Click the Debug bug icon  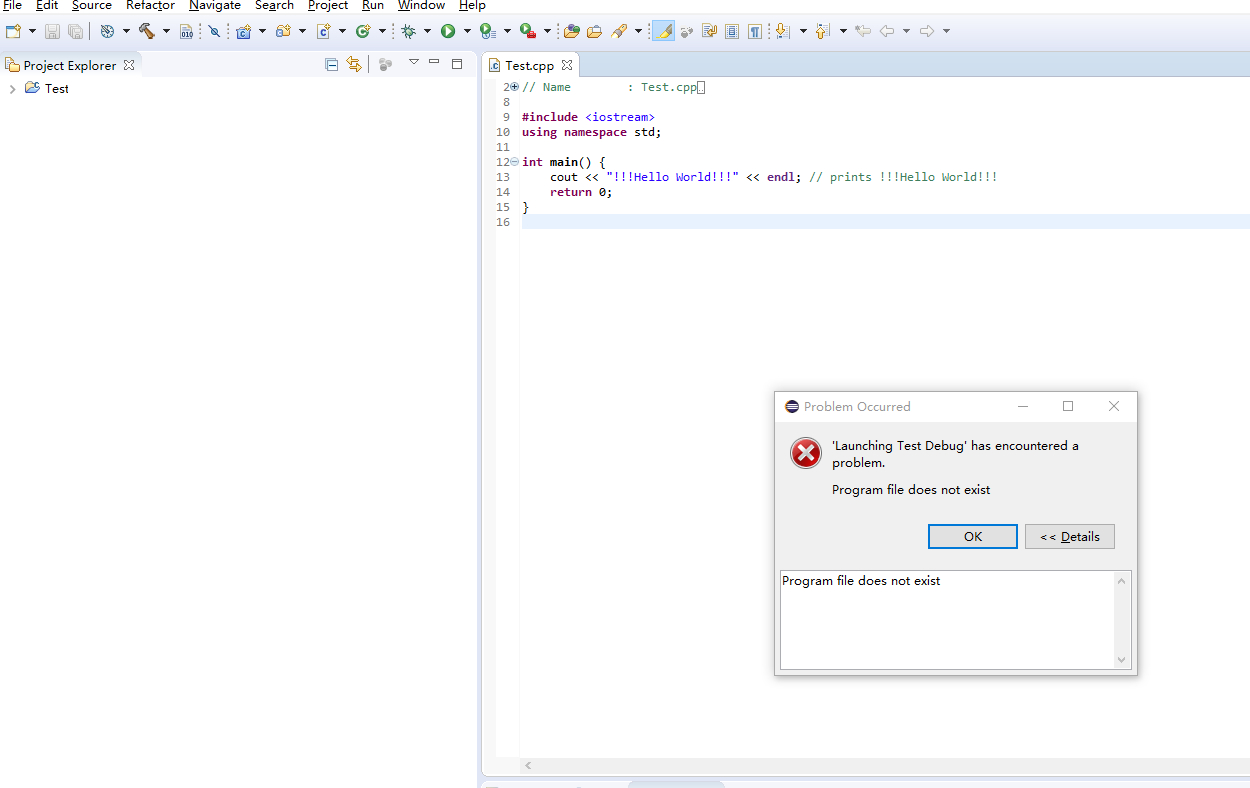[408, 32]
